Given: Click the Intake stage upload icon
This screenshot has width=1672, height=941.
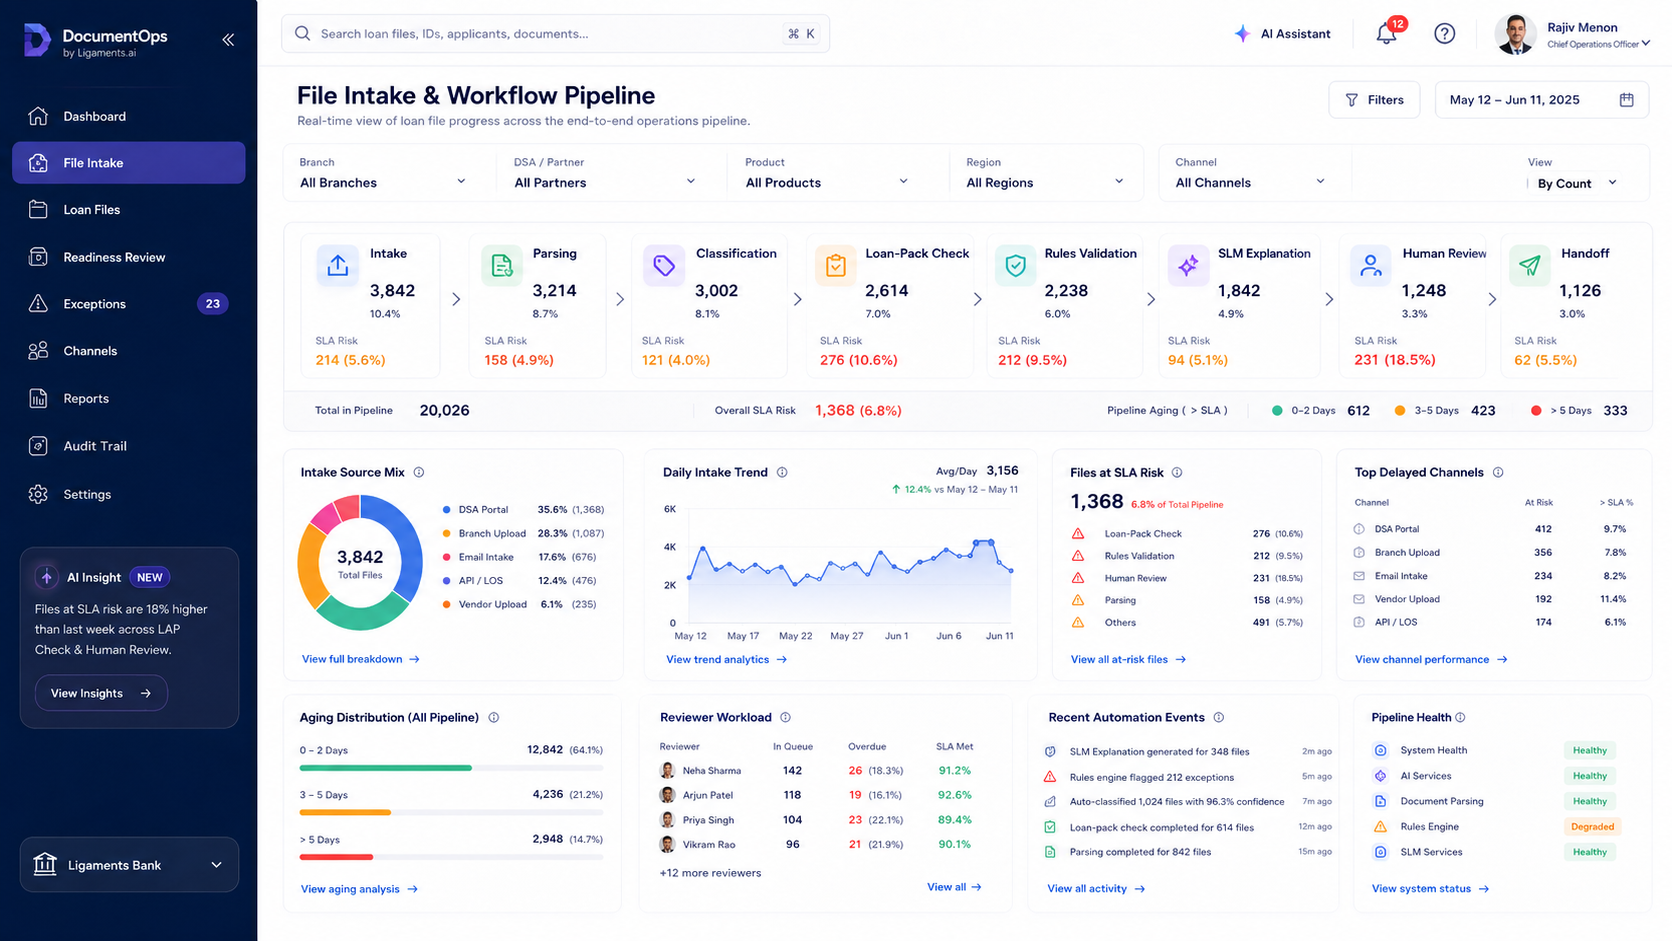Looking at the screenshot, I should pyautogui.click(x=338, y=266).
